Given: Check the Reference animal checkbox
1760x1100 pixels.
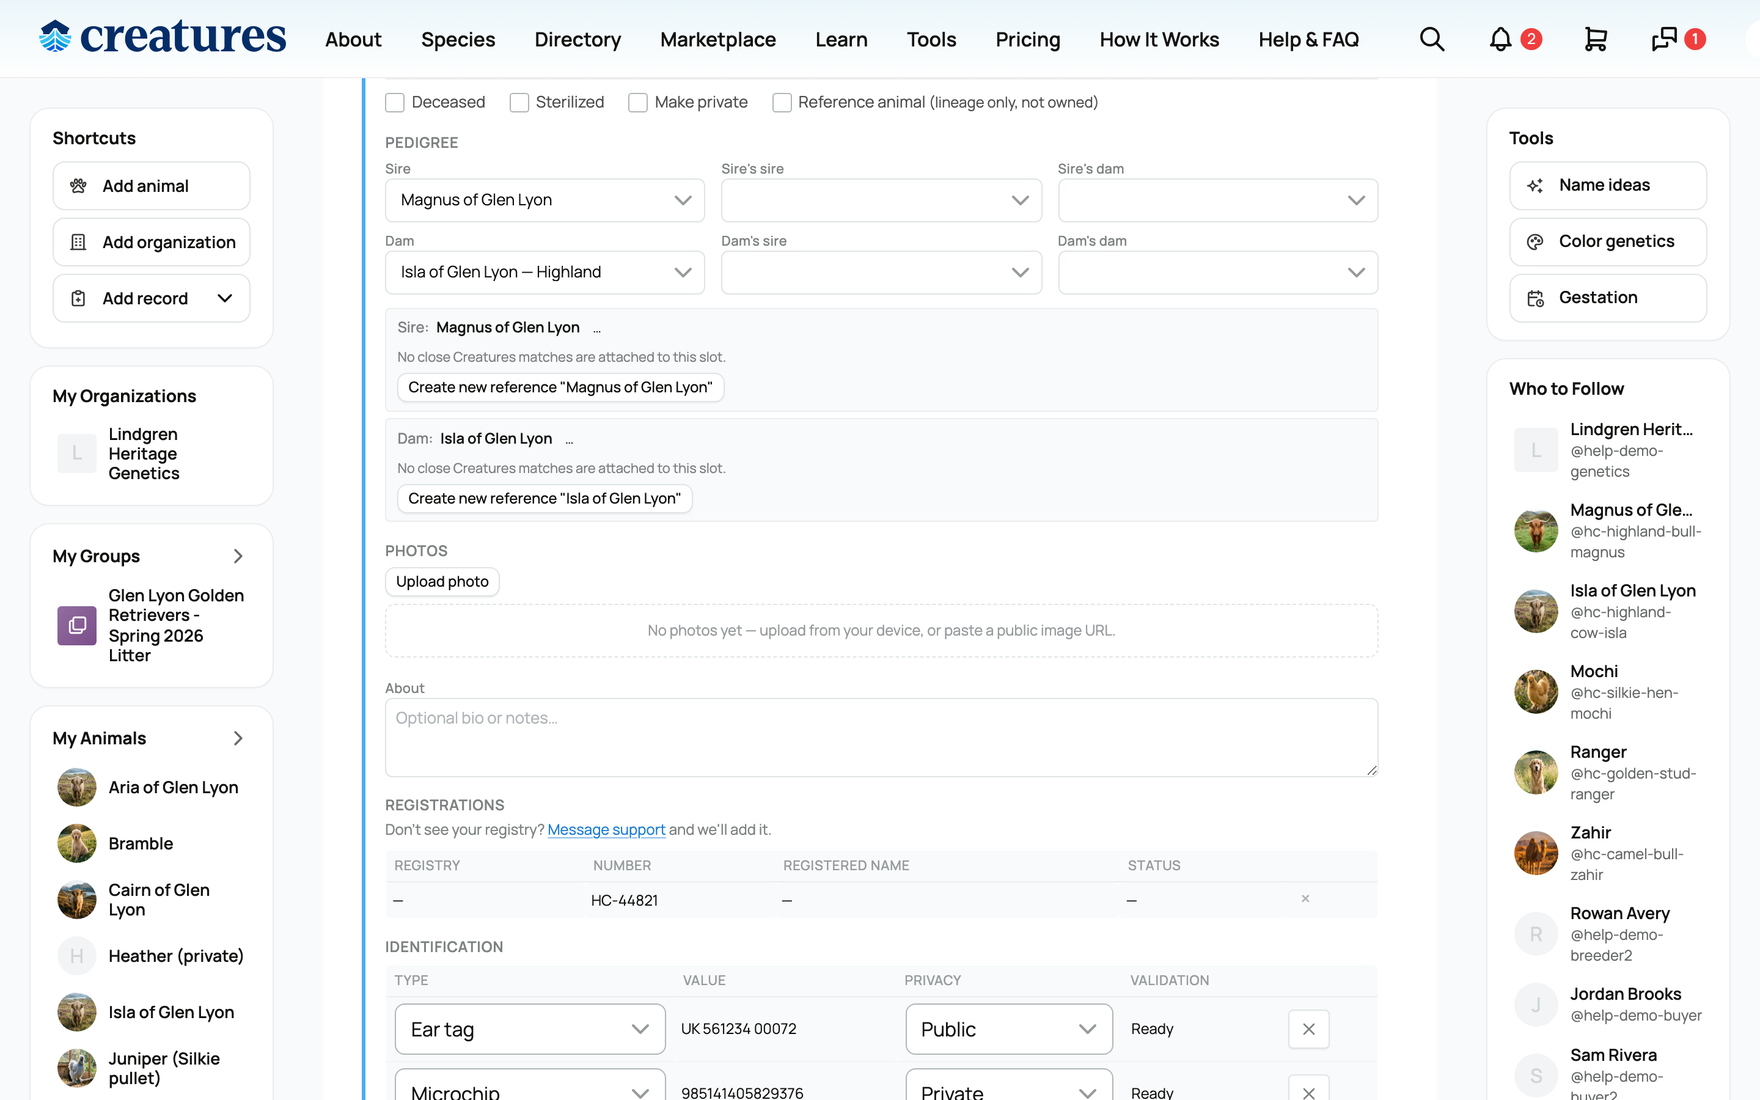Looking at the screenshot, I should (x=782, y=103).
